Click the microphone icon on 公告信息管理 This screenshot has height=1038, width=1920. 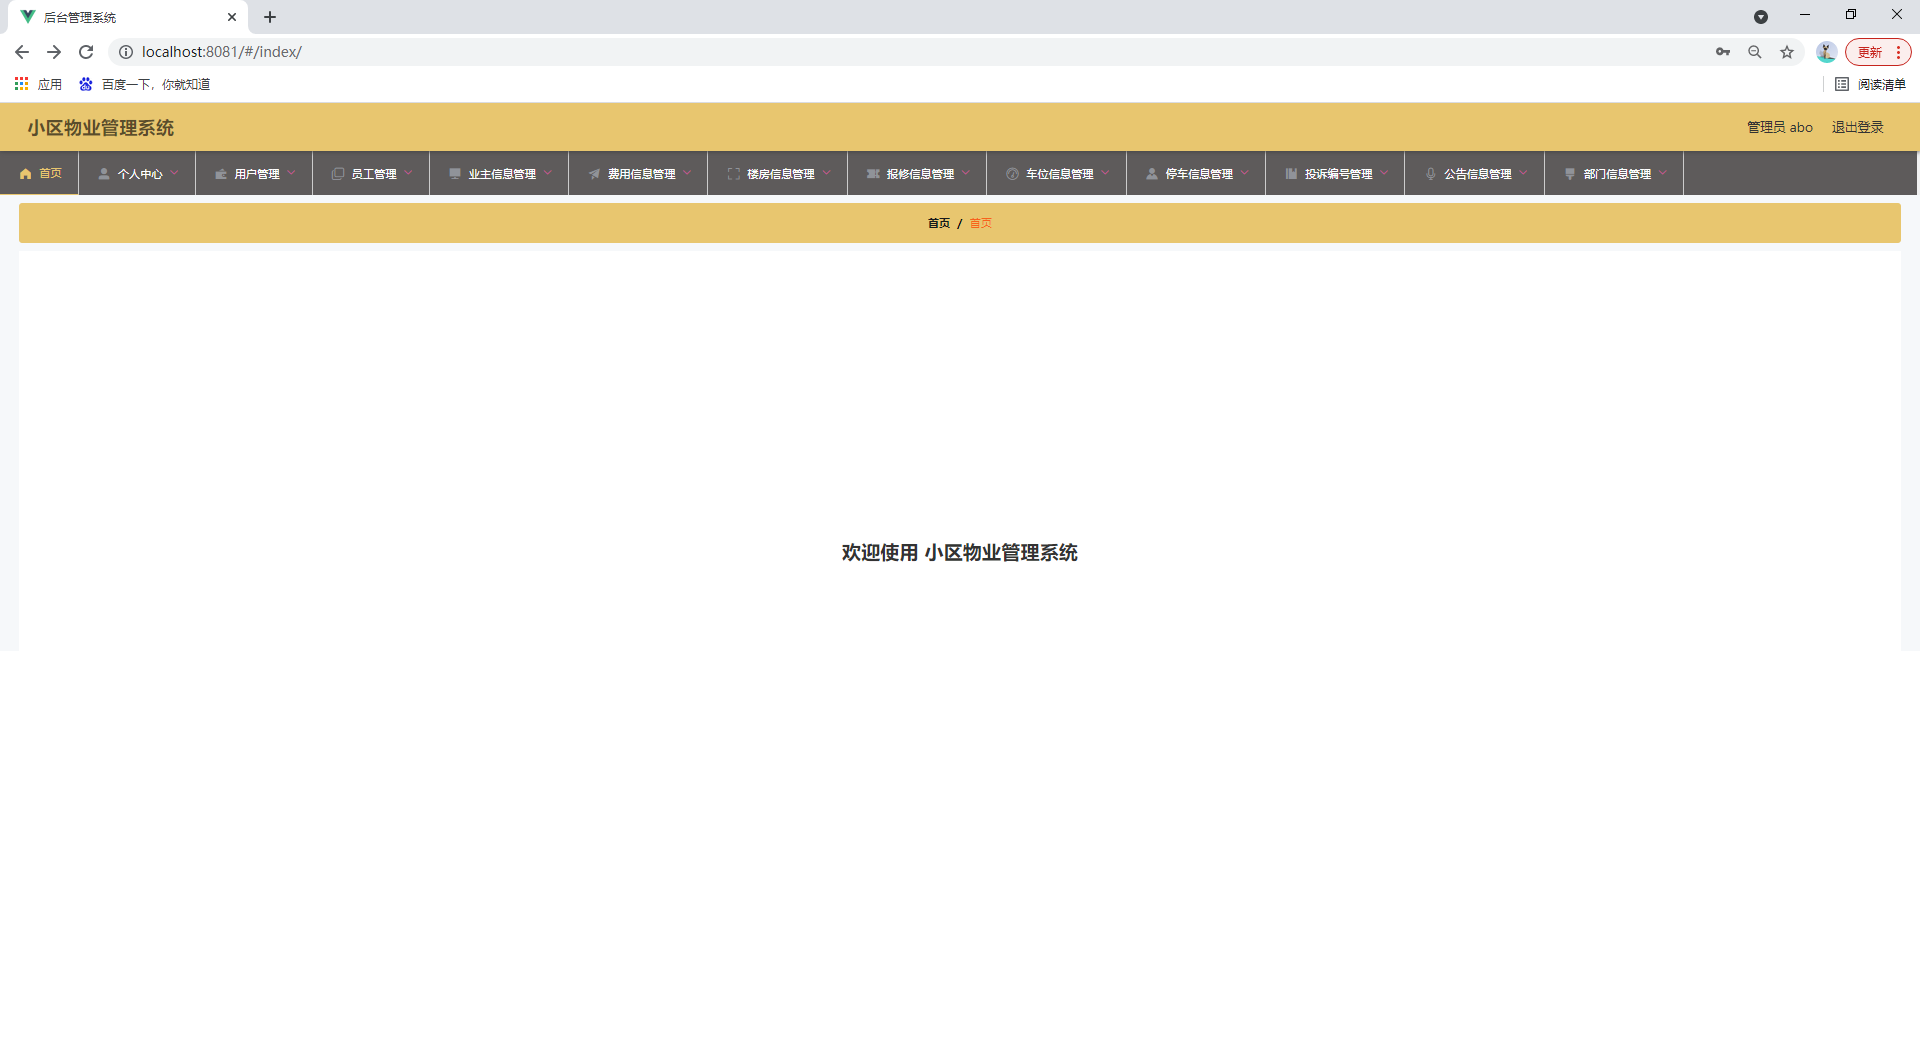(x=1429, y=173)
